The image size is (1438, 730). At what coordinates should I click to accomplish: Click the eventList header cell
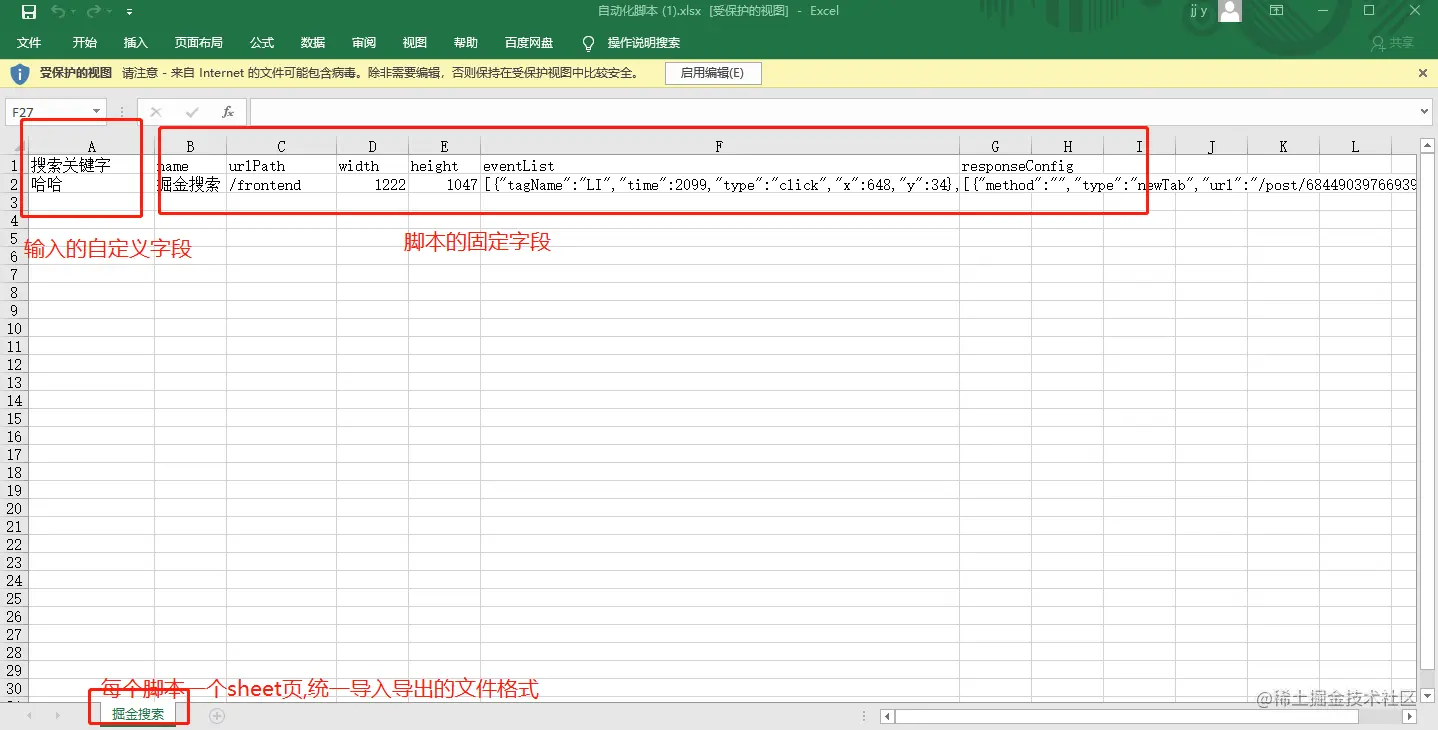[x=720, y=166]
